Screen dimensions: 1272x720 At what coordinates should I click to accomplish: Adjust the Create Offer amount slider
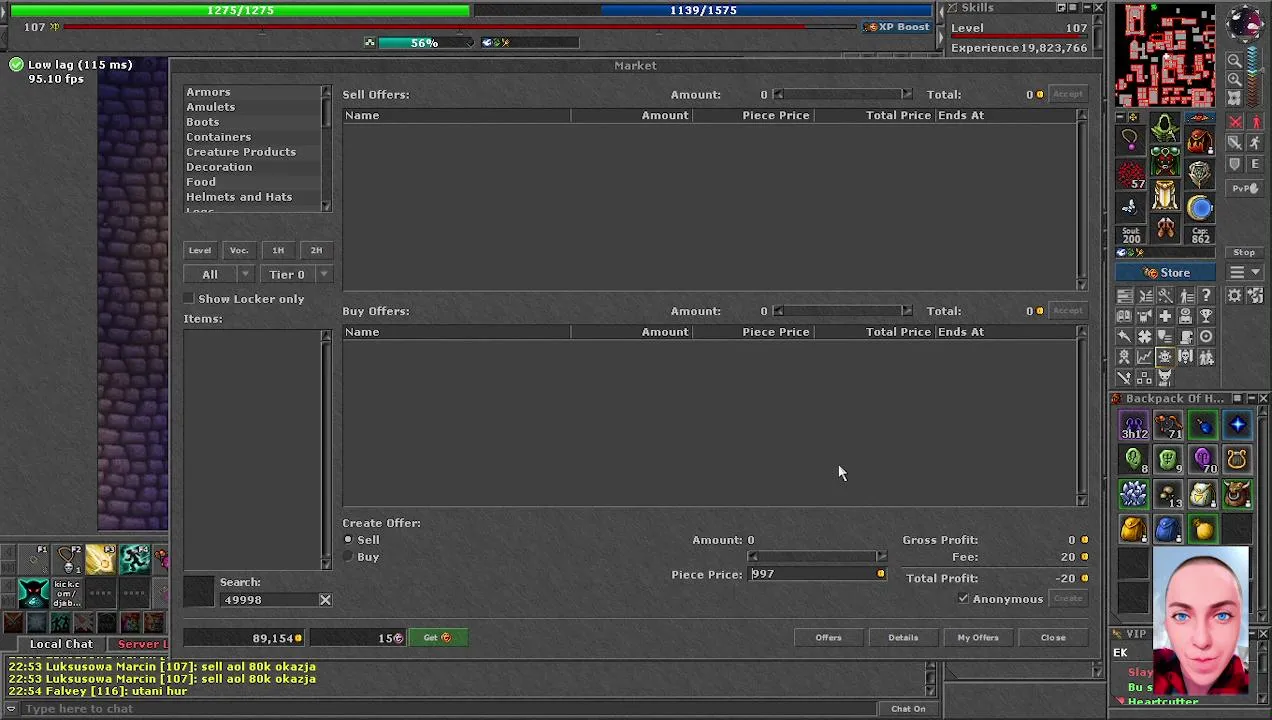pyautogui.click(x=816, y=557)
